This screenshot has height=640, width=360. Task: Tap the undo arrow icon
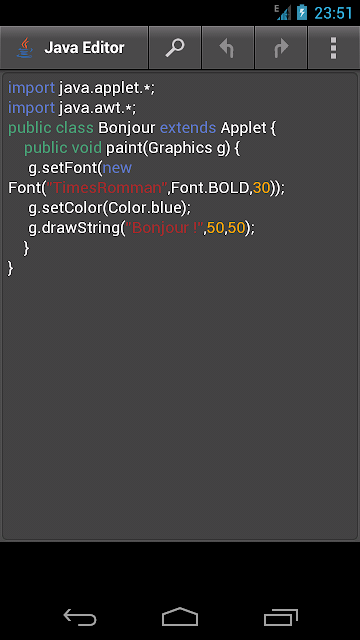(228, 48)
